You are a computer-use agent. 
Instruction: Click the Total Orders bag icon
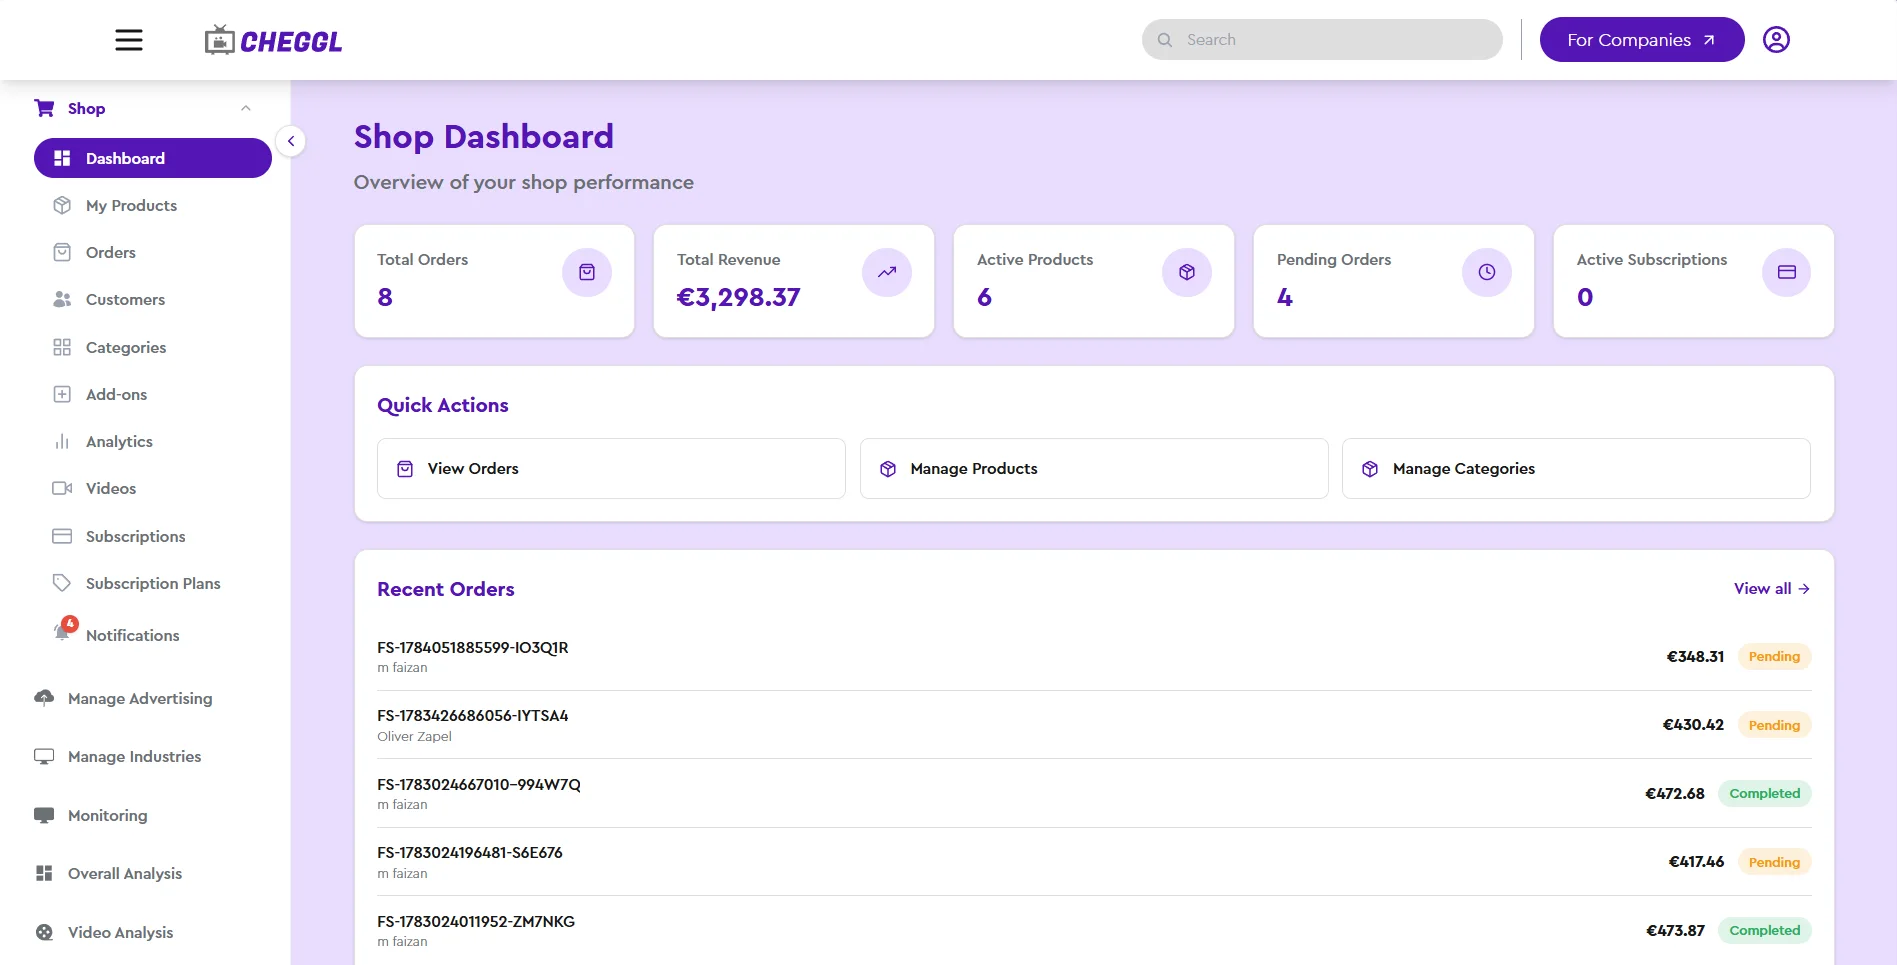[x=587, y=272]
